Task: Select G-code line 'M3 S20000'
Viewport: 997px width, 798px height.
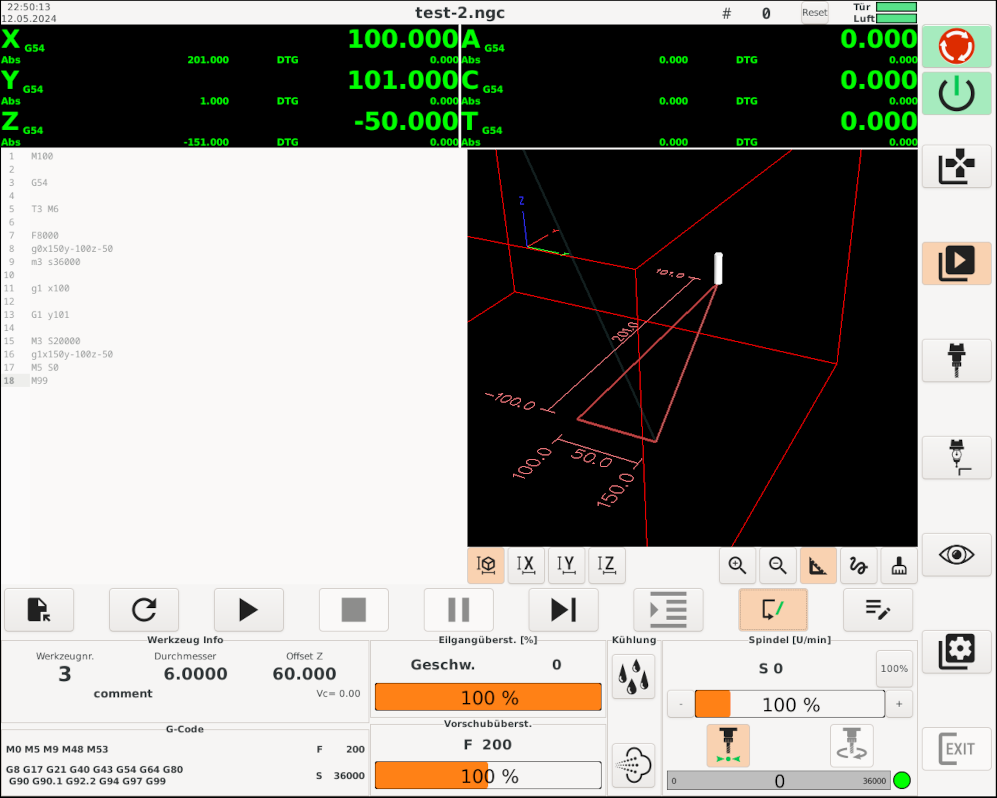Action: tap(56, 341)
